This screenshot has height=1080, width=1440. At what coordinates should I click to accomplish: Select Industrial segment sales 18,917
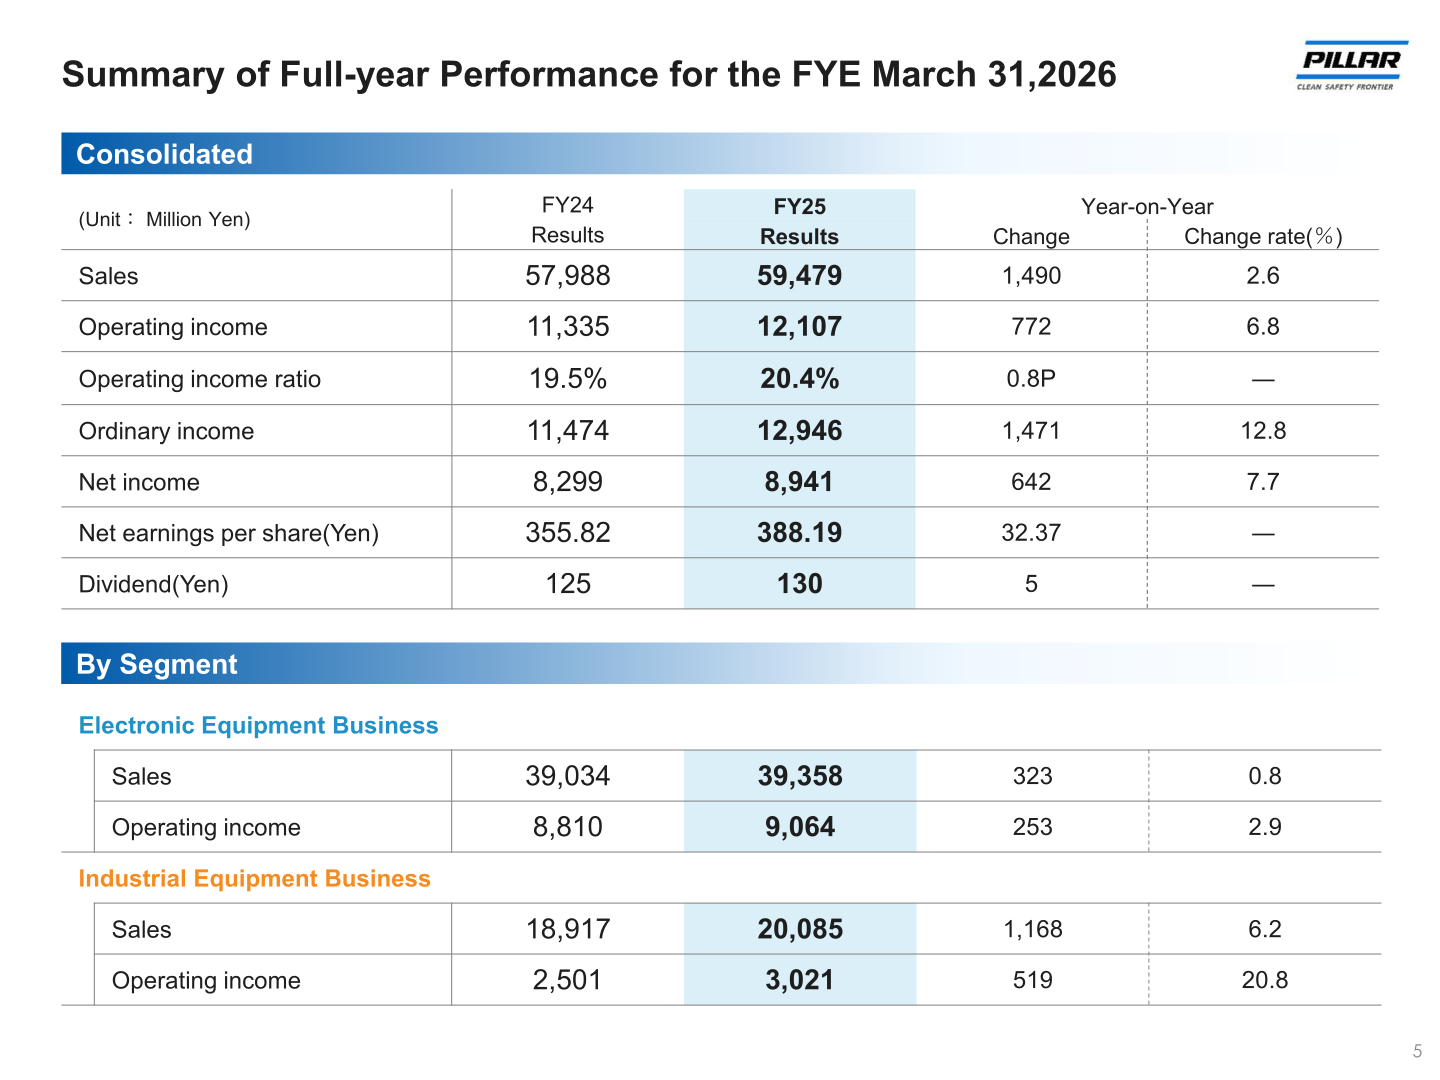pyautogui.click(x=568, y=929)
